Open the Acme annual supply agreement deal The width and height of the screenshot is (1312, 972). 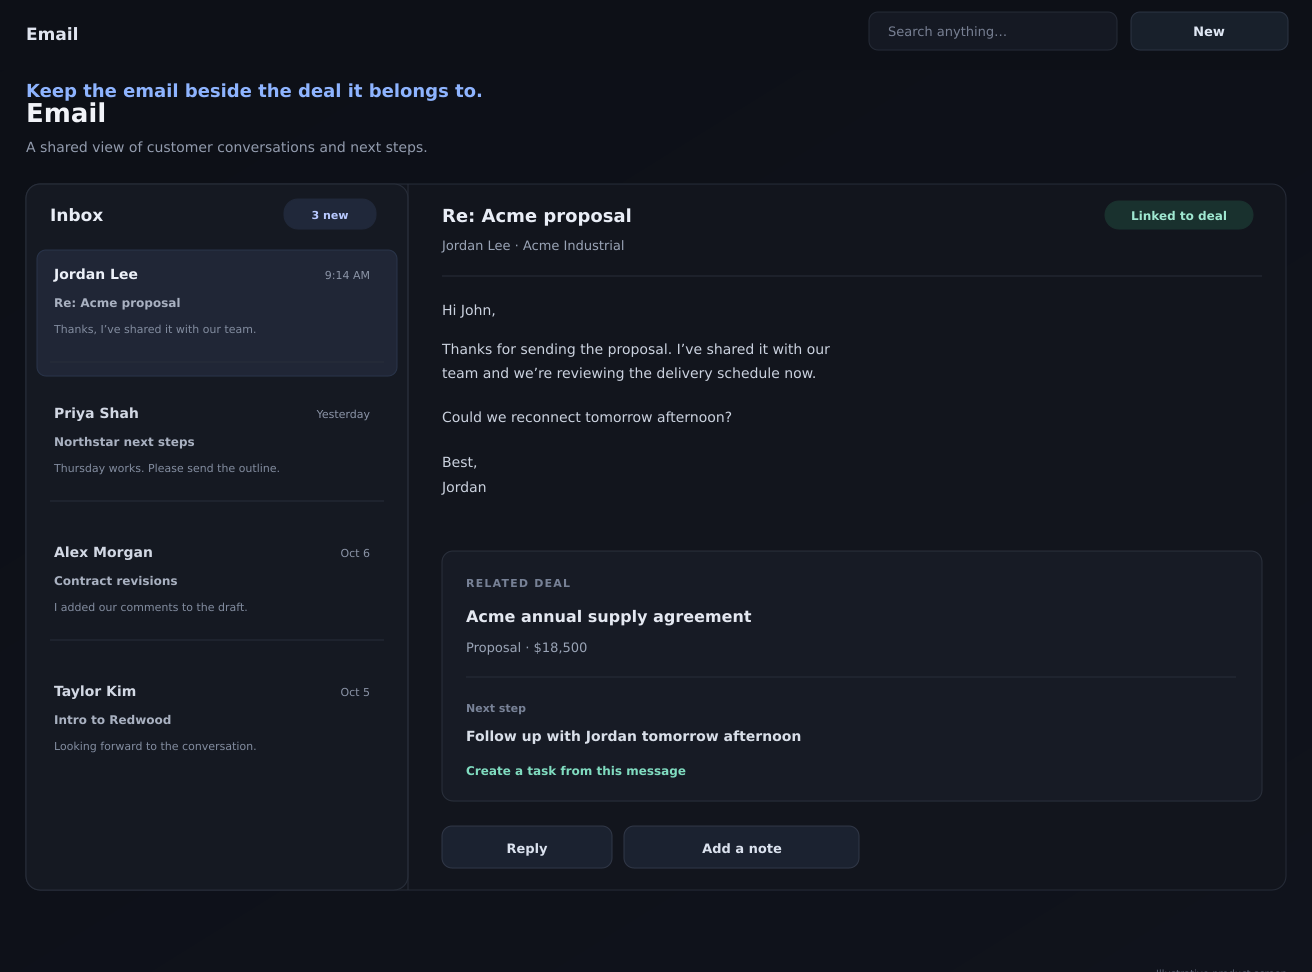(608, 617)
